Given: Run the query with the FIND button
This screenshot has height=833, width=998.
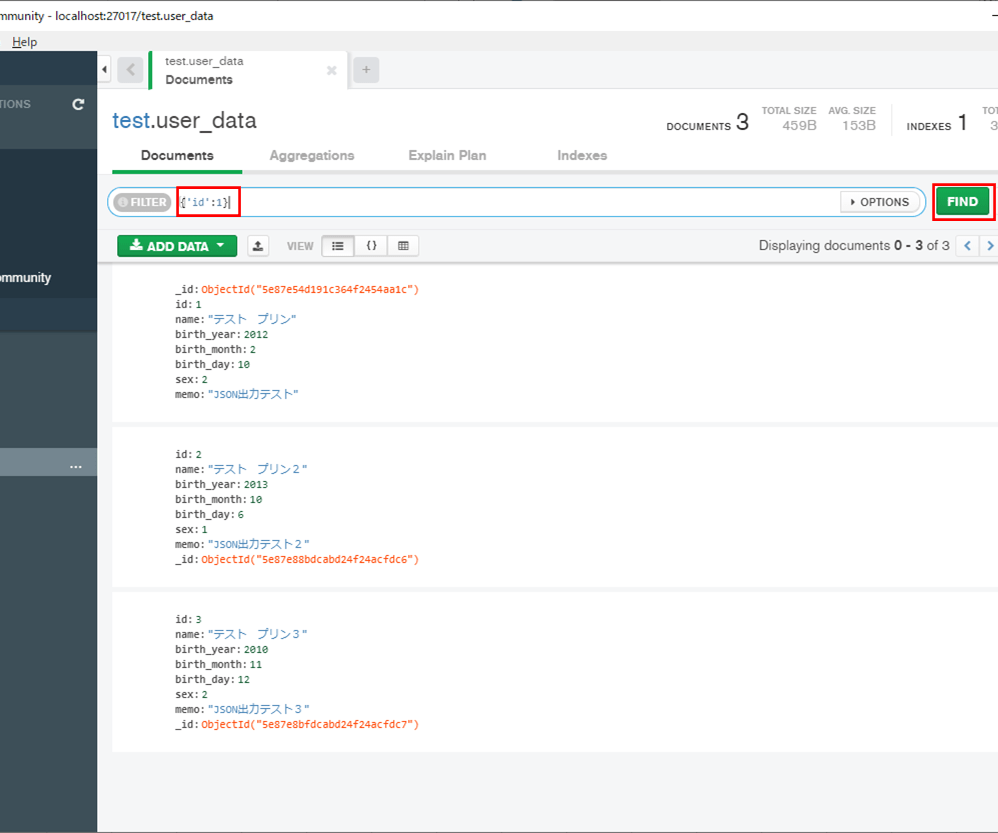Looking at the screenshot, I should (962, 201).
